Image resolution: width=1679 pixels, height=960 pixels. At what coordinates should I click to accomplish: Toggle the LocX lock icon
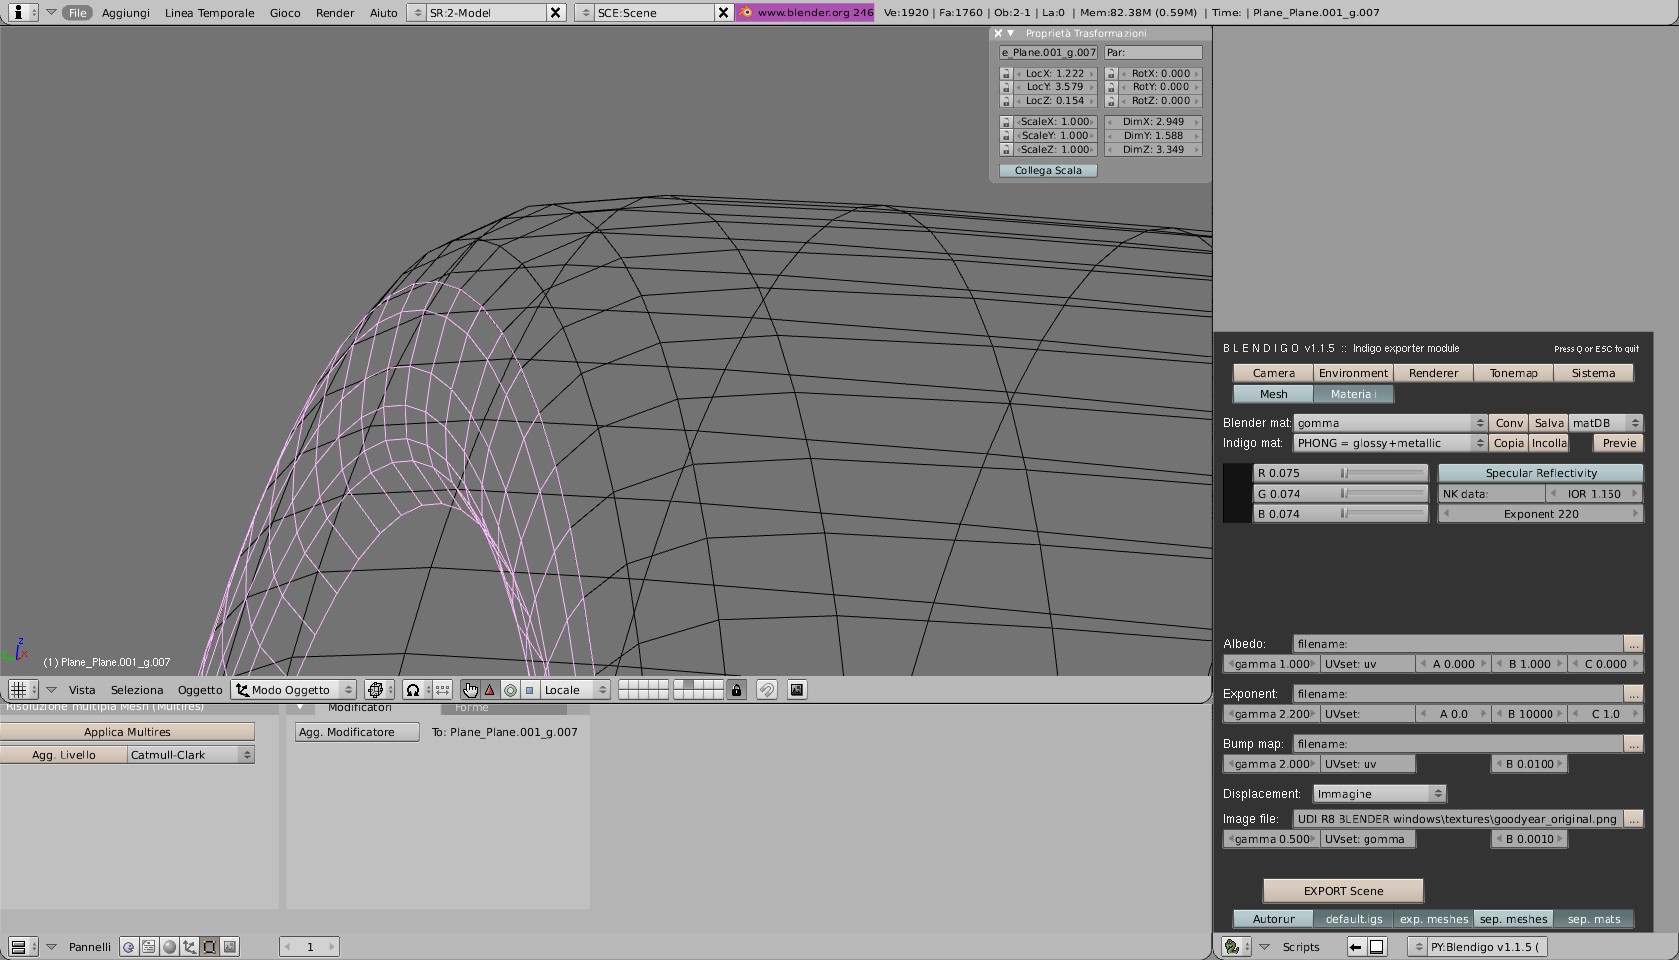1006,74
